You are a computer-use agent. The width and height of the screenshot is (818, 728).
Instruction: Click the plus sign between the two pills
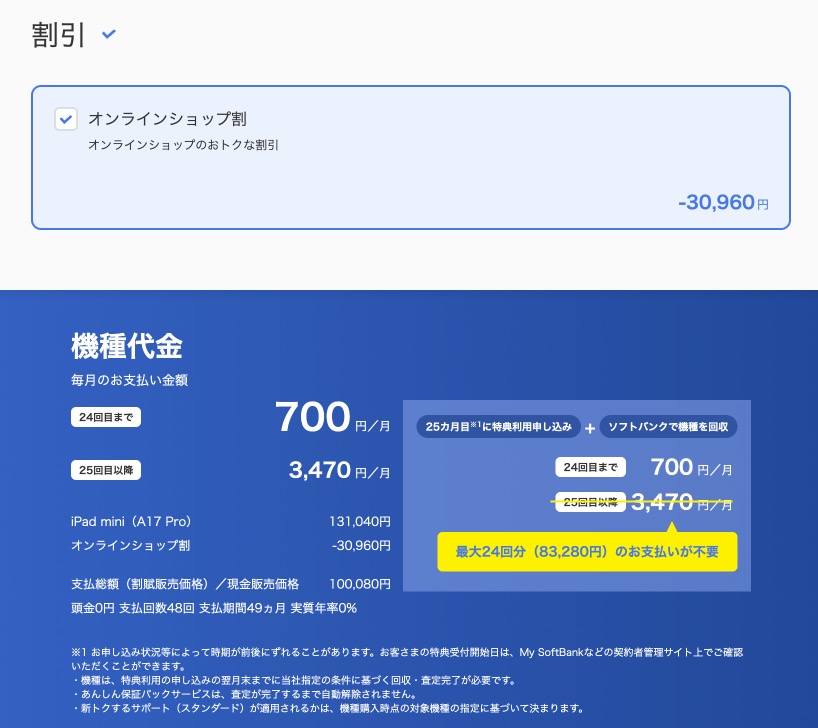click(590, 428)
